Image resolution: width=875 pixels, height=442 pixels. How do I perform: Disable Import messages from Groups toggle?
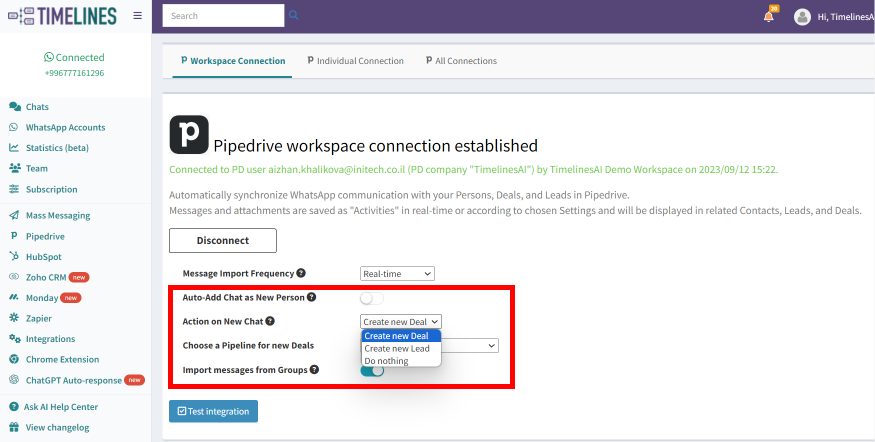[372, 371]
